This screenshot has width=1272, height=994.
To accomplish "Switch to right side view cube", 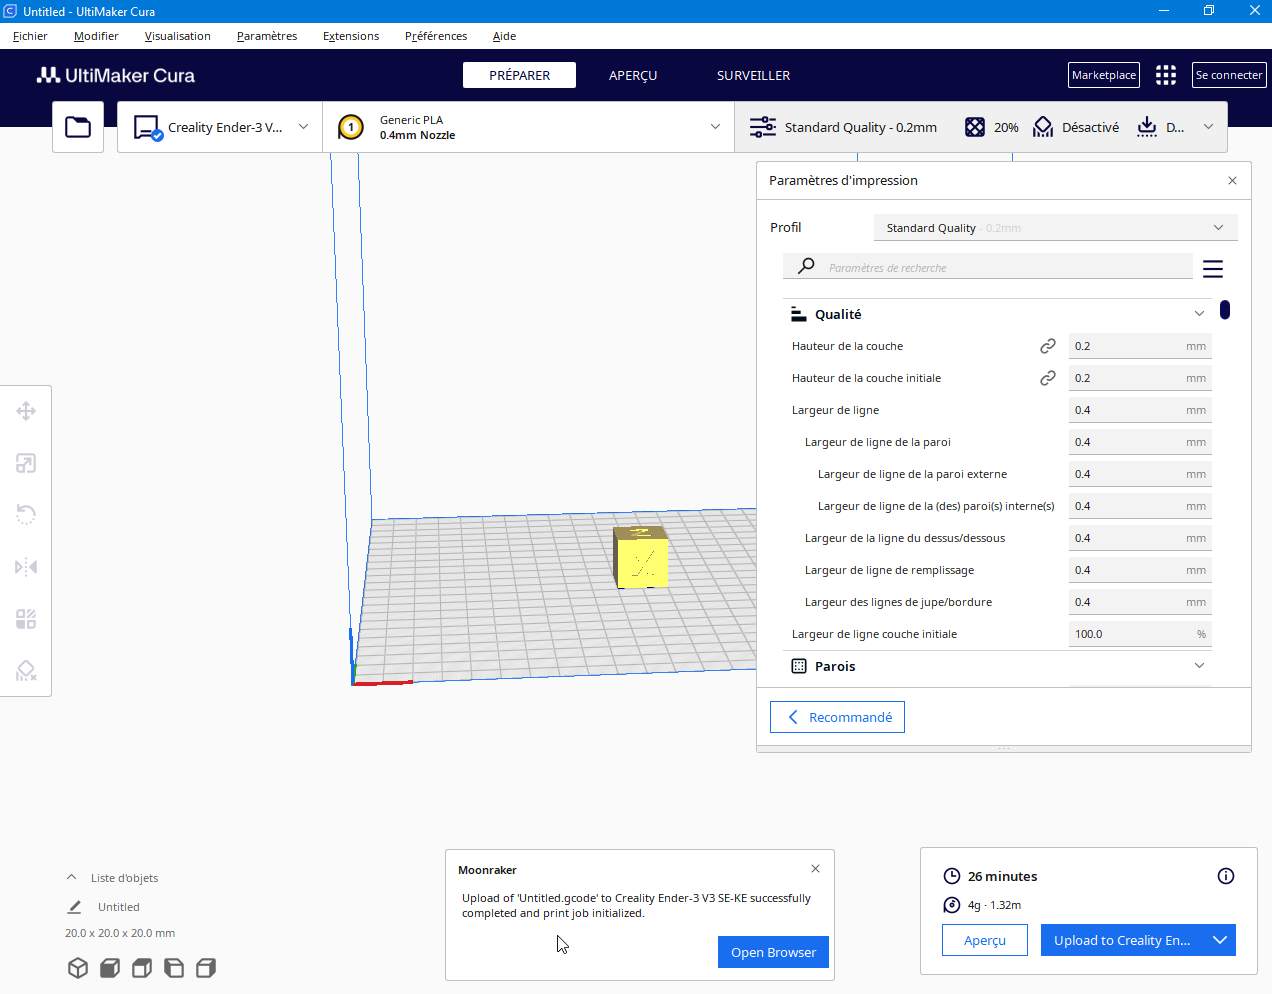I will [206, 968].
